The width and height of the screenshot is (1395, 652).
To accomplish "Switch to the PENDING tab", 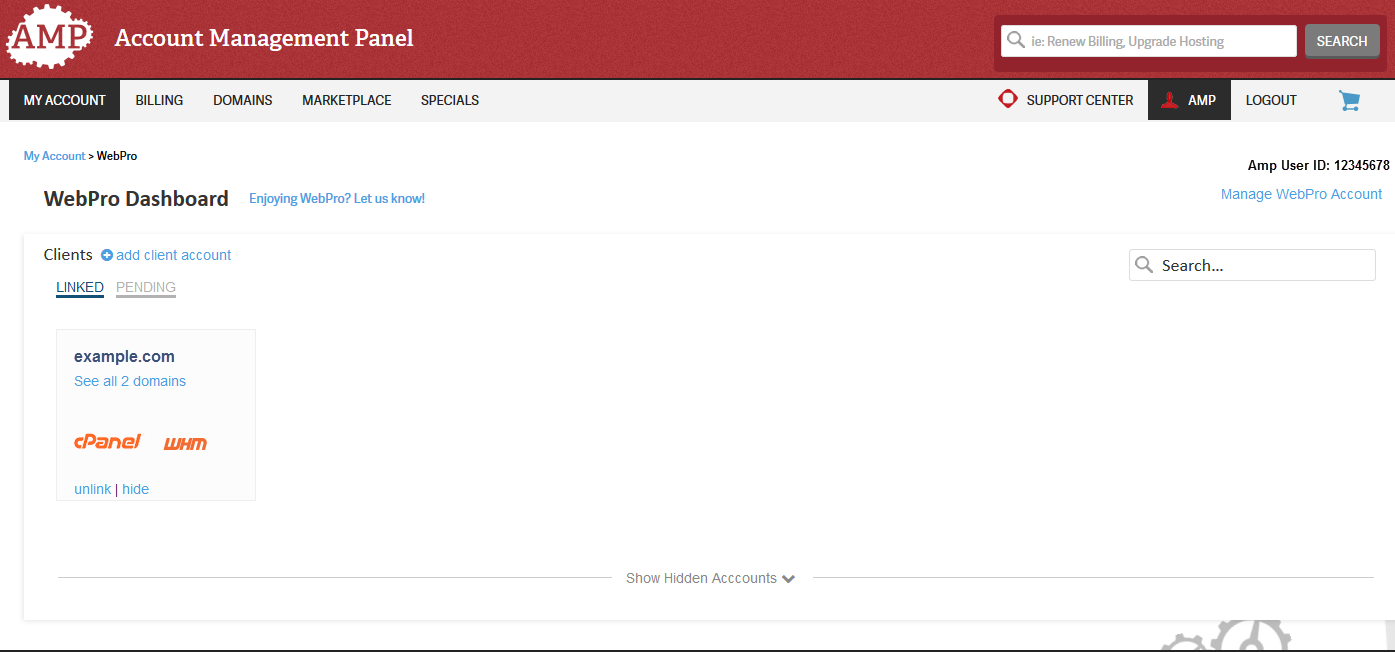I will [146, 288].
